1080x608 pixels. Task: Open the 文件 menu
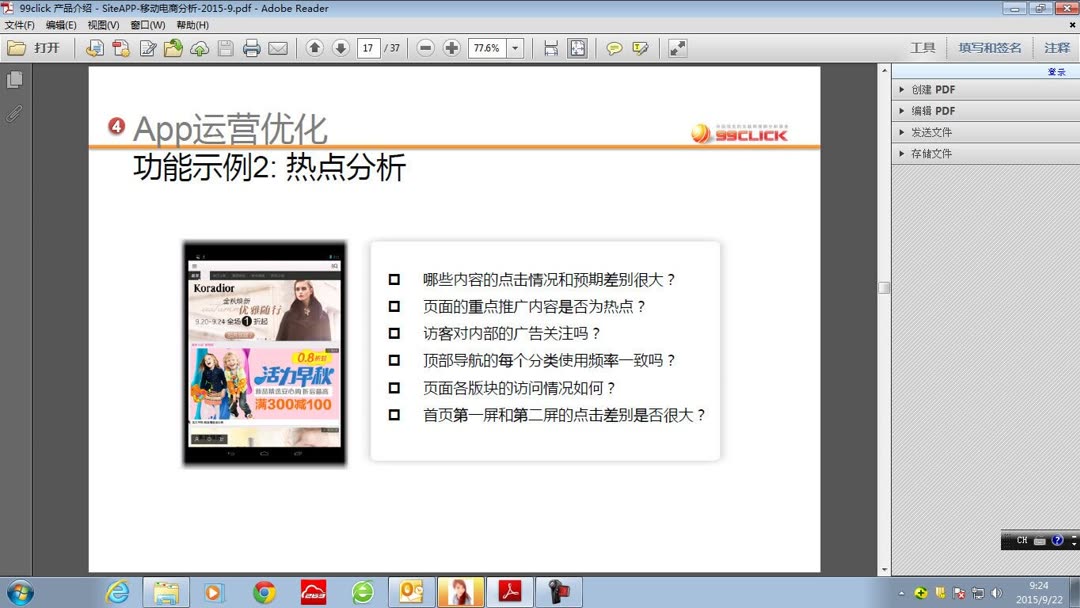(20, 27)
